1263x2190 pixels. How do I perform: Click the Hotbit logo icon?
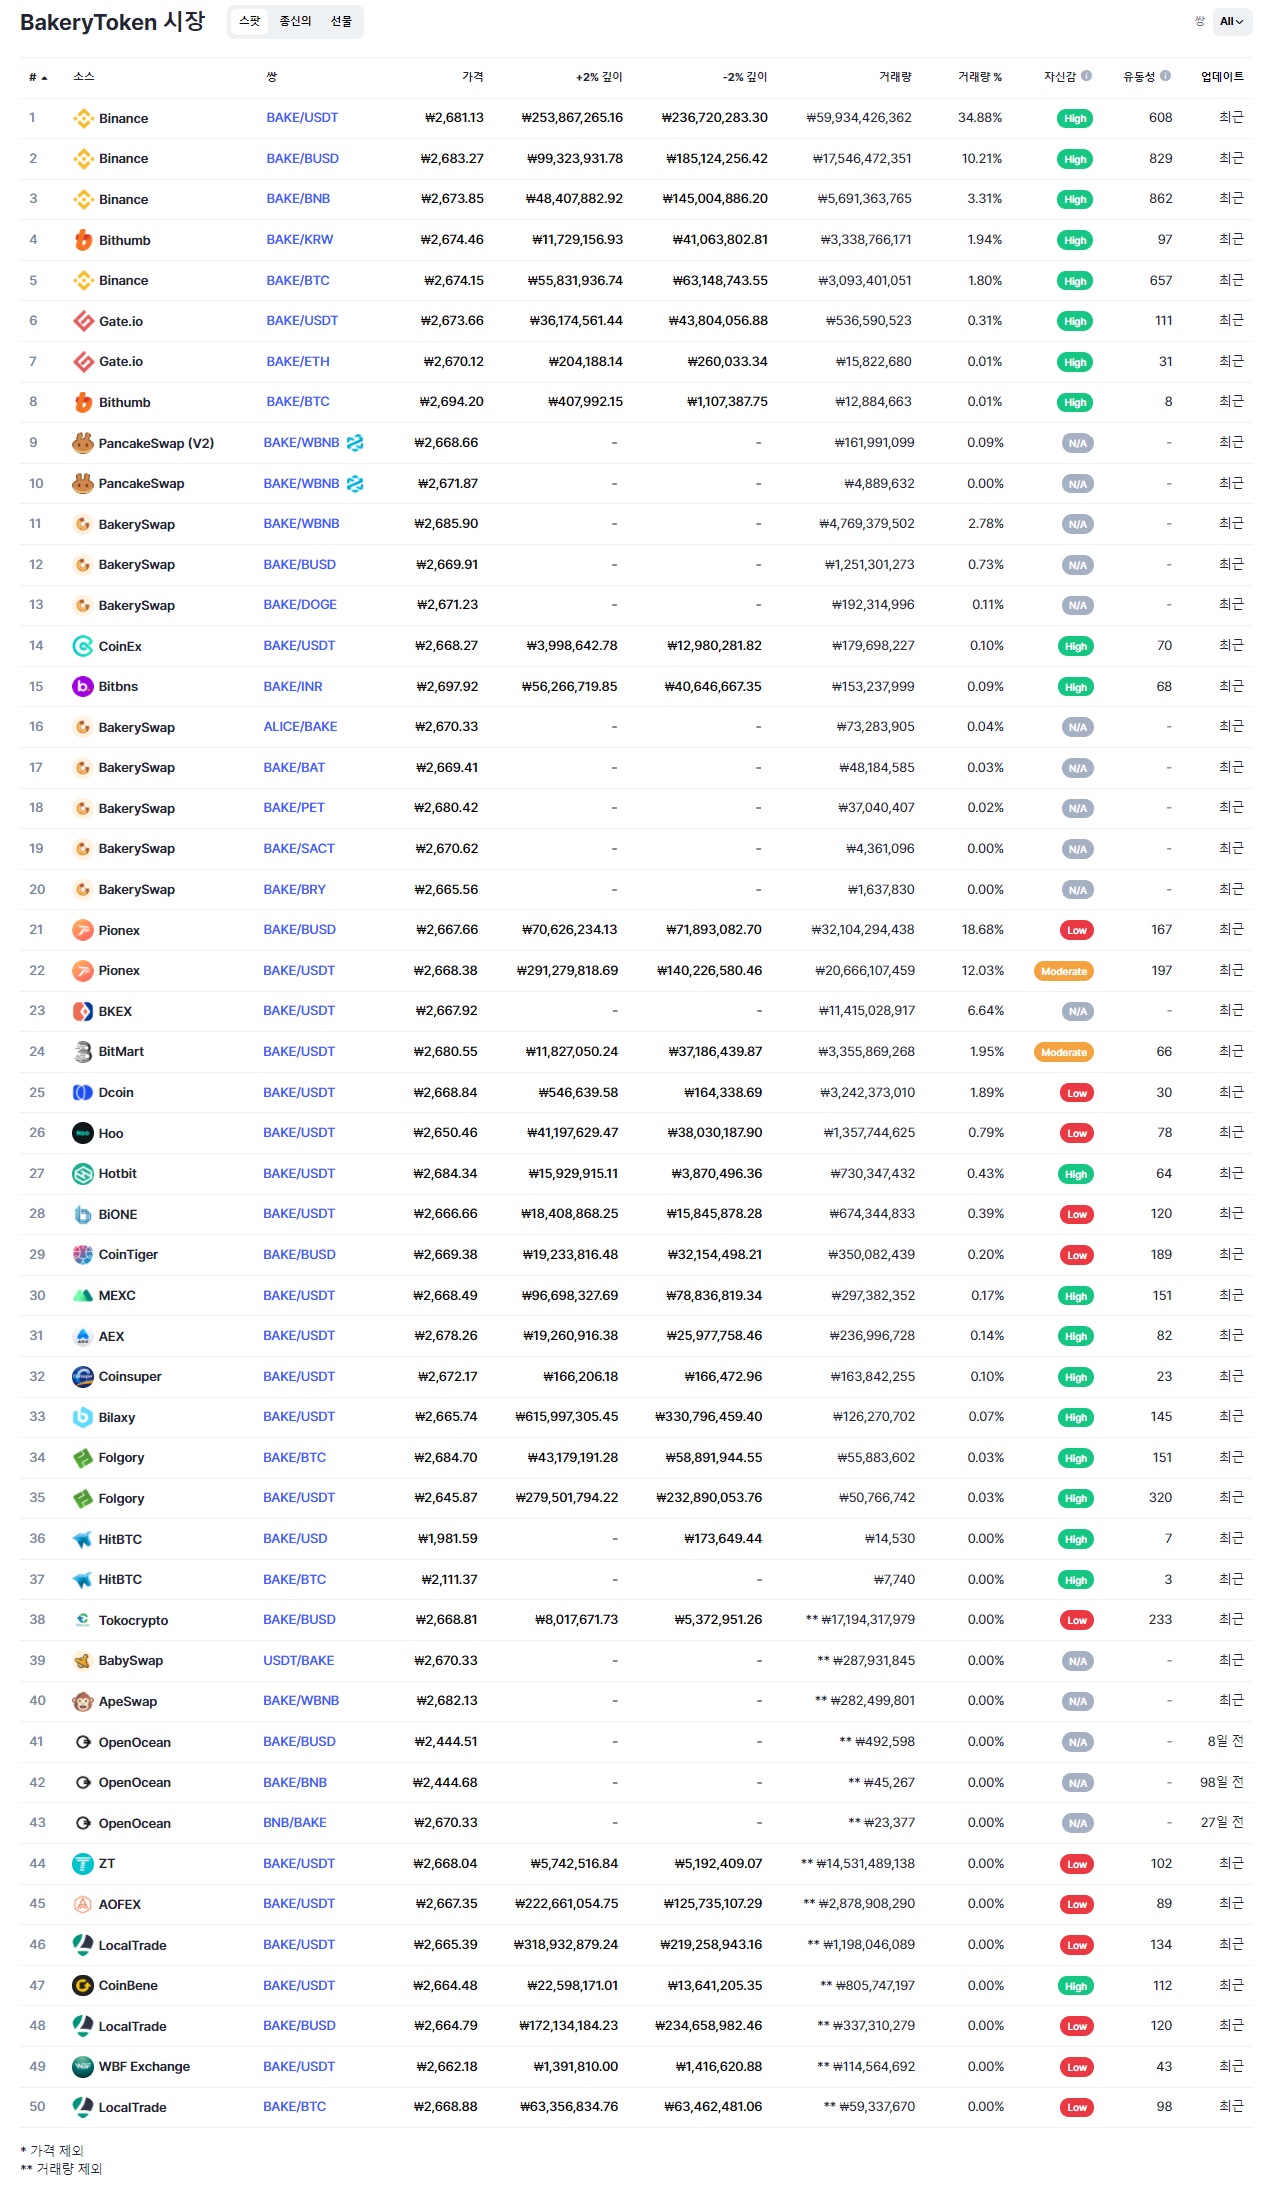click(83, 1173)
